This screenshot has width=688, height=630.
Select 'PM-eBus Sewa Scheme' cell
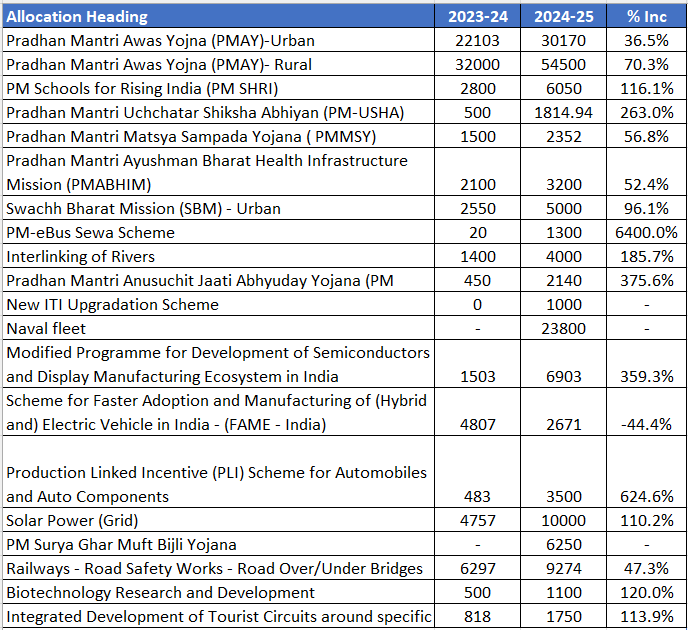coord(219,232)
